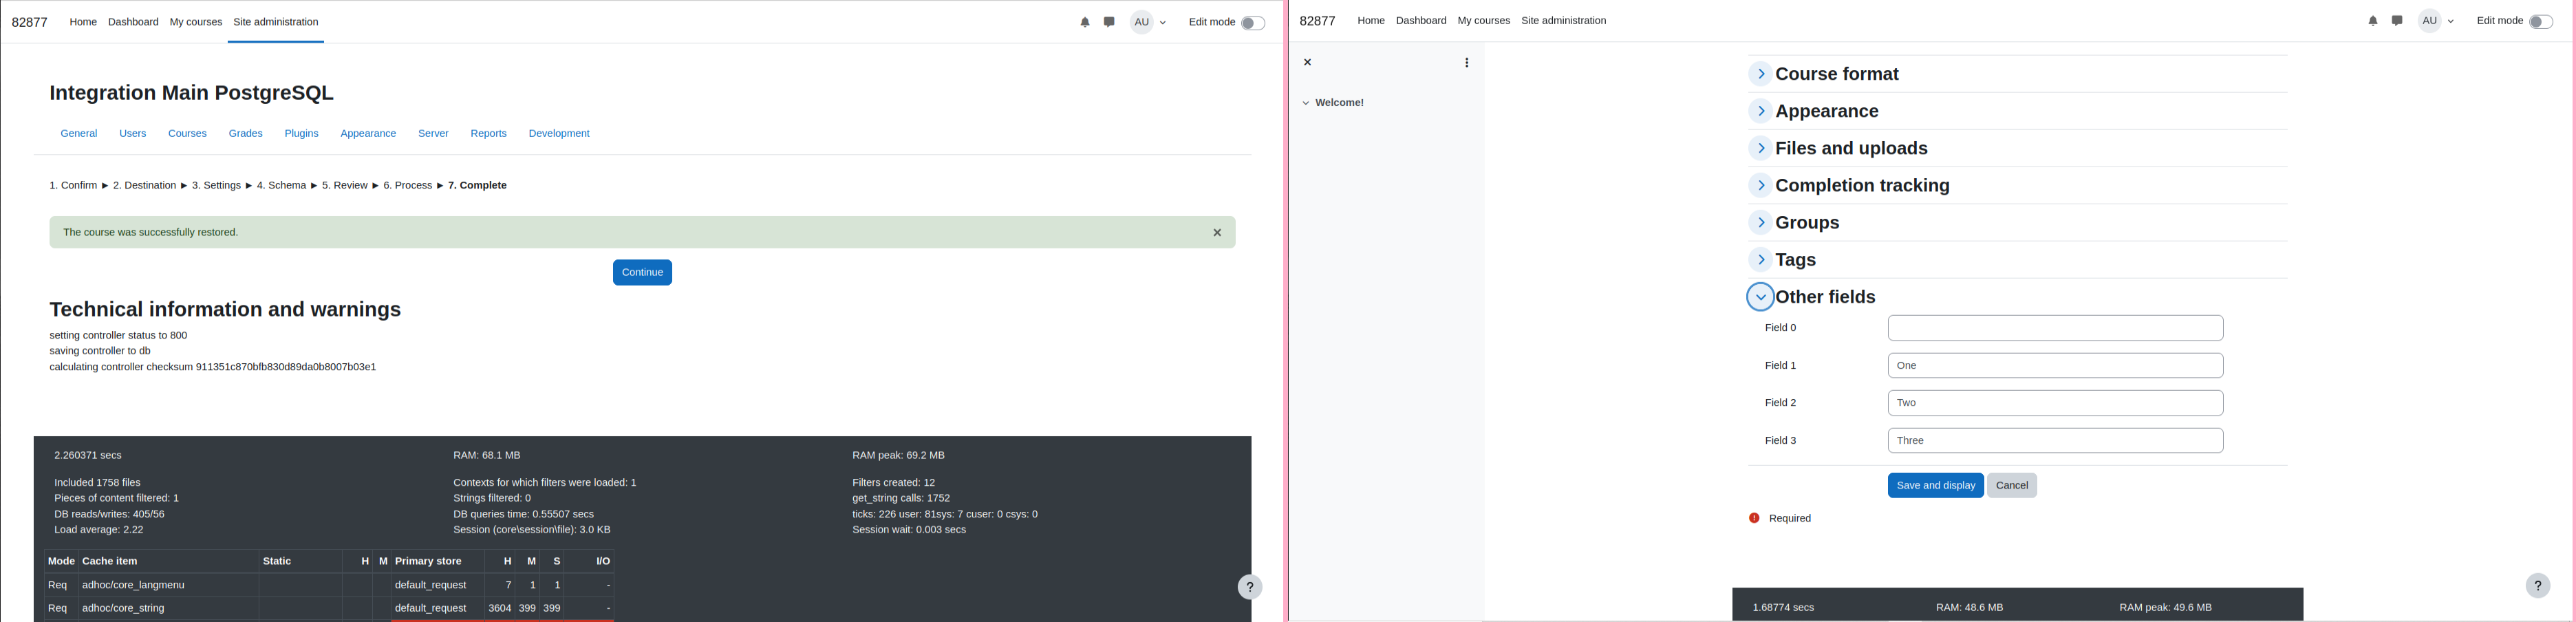
Task: Collapse the Welcome! section in course index
Action: pyautogui.click(x=1306, y=103)
